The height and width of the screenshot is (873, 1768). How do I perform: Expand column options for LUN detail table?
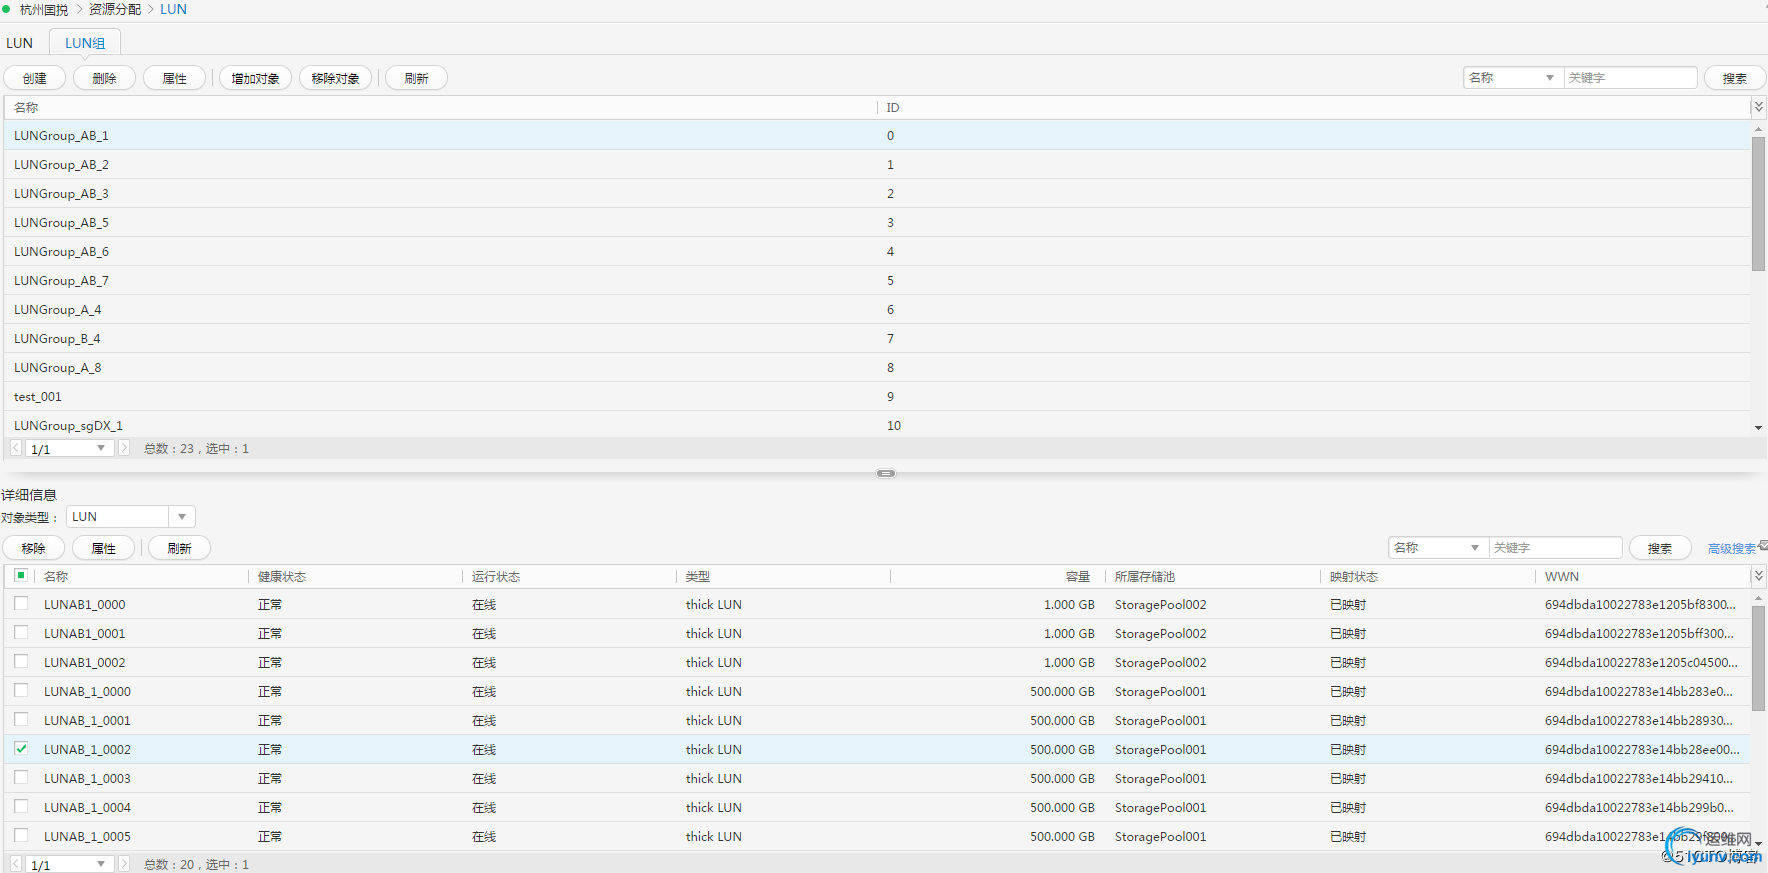(x=1758, y=576)
